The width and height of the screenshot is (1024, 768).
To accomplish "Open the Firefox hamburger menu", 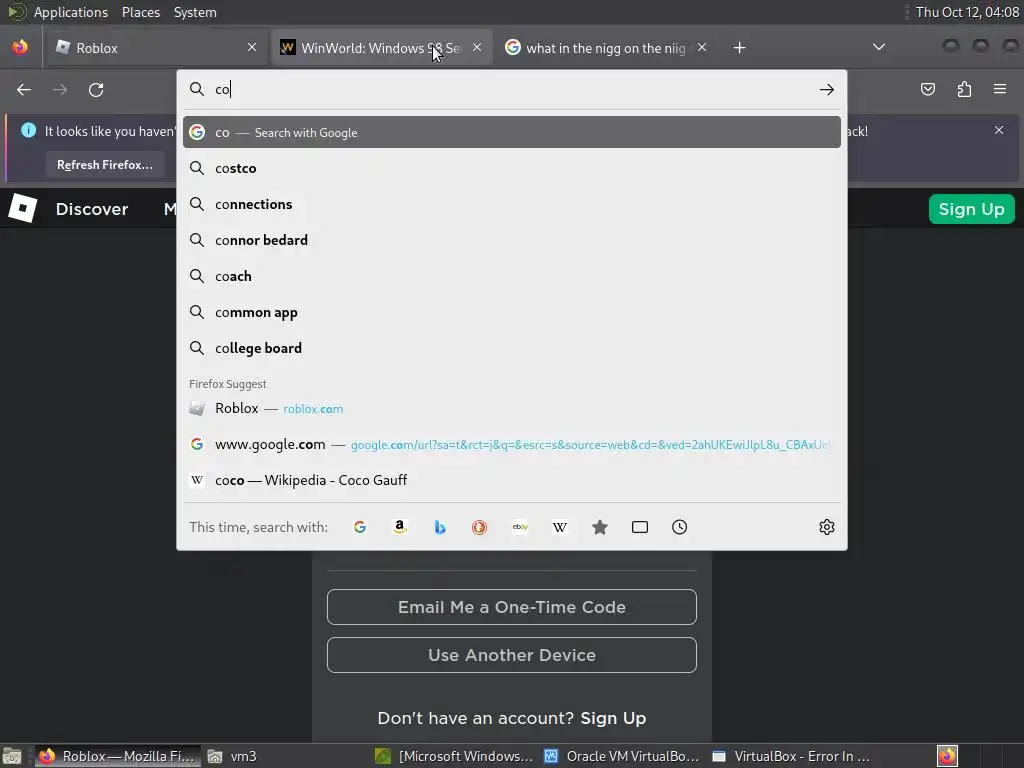I will pos(1000,89).
